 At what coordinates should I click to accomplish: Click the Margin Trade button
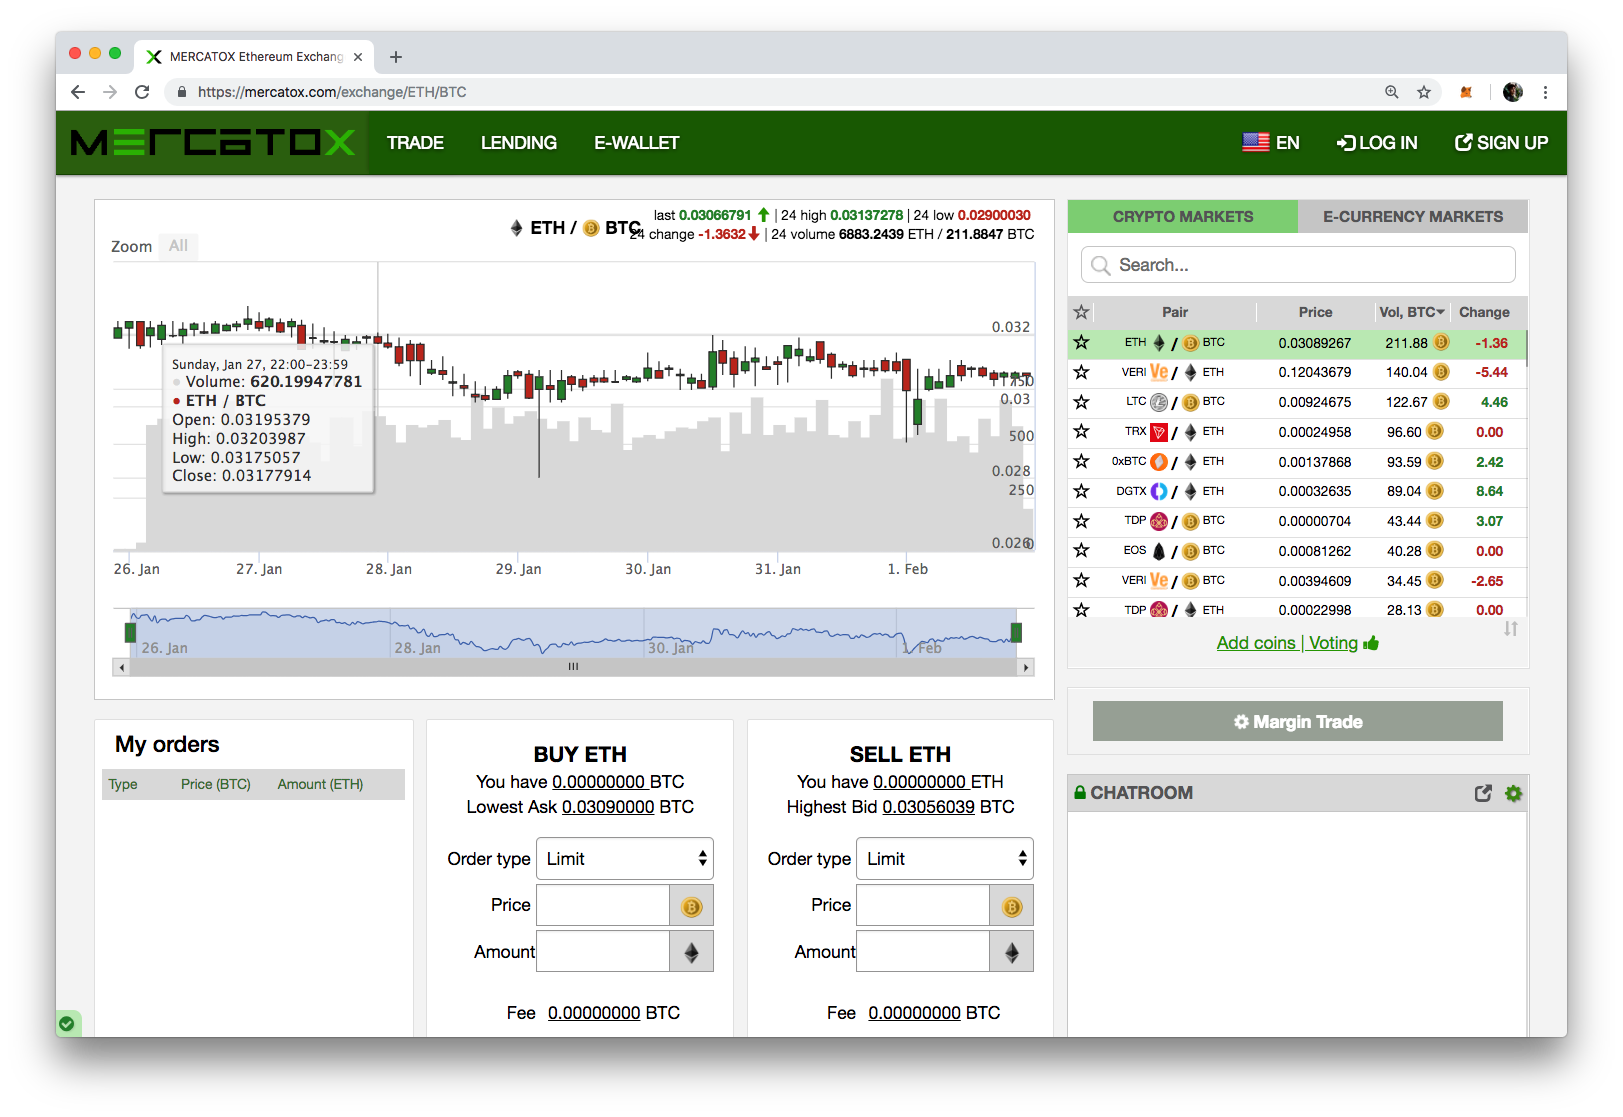1297,721
